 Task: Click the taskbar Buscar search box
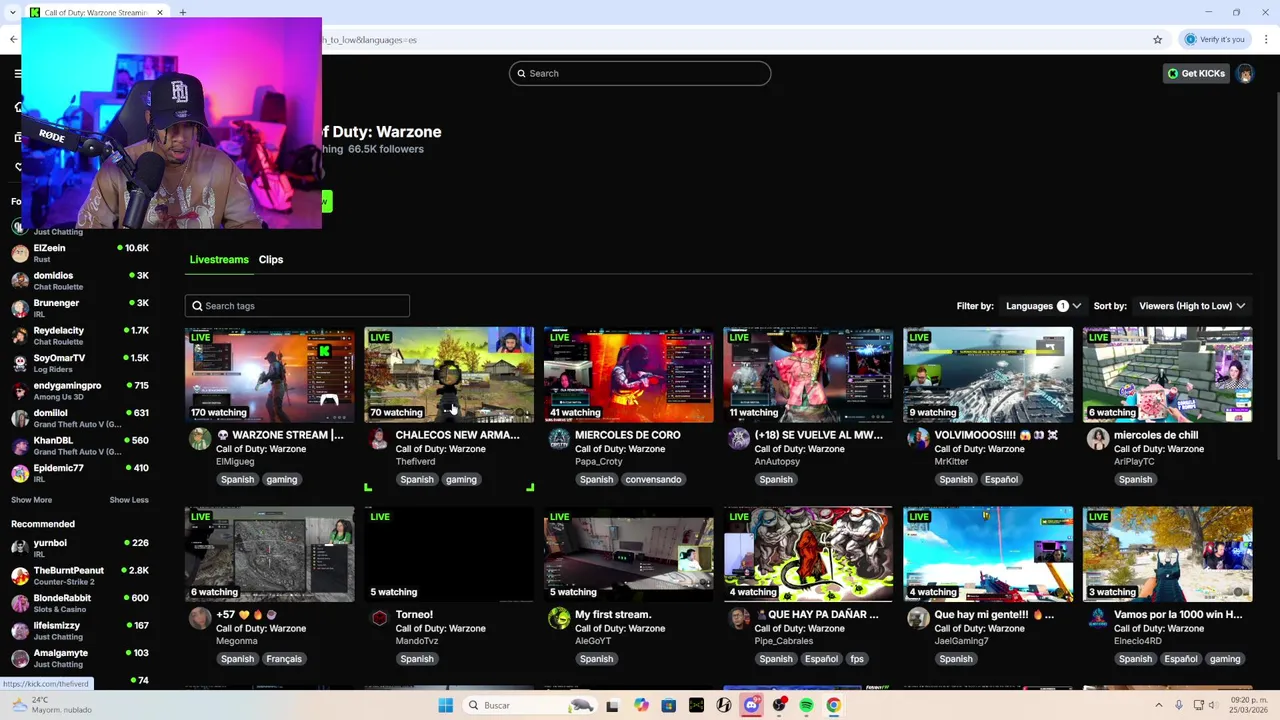click(532, 705)
